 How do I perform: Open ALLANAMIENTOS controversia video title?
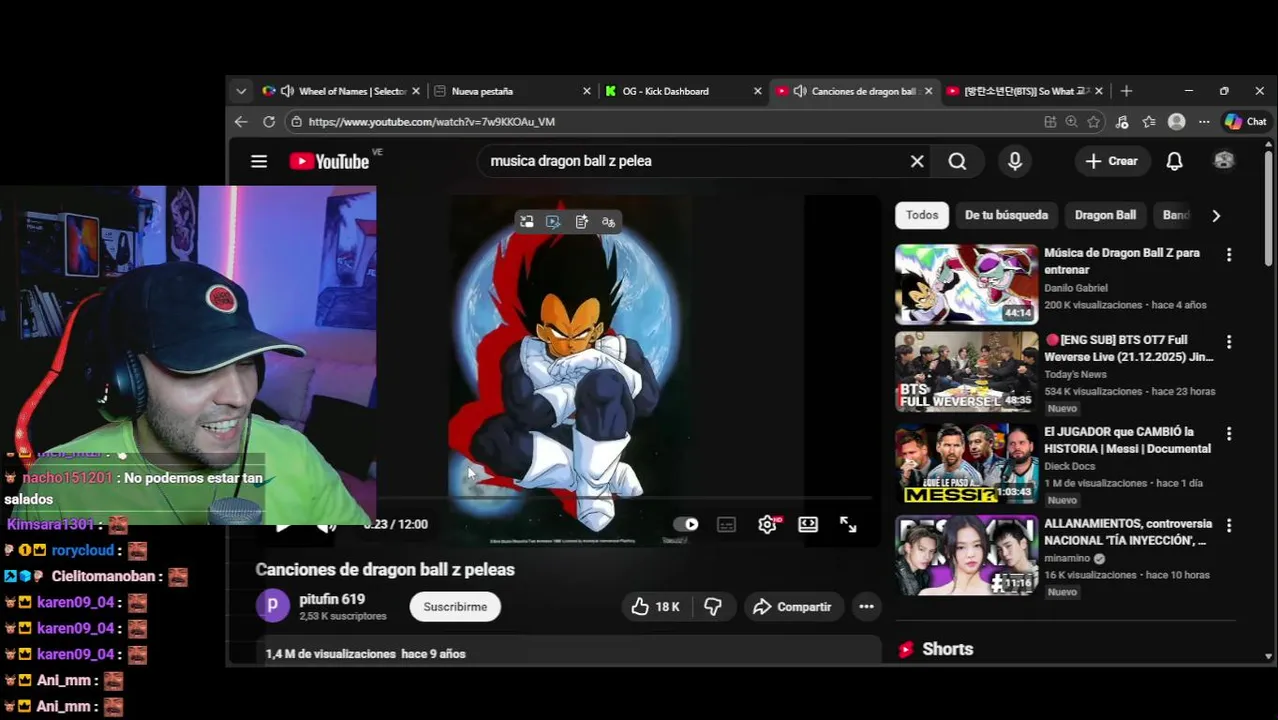click(1127, 532)
